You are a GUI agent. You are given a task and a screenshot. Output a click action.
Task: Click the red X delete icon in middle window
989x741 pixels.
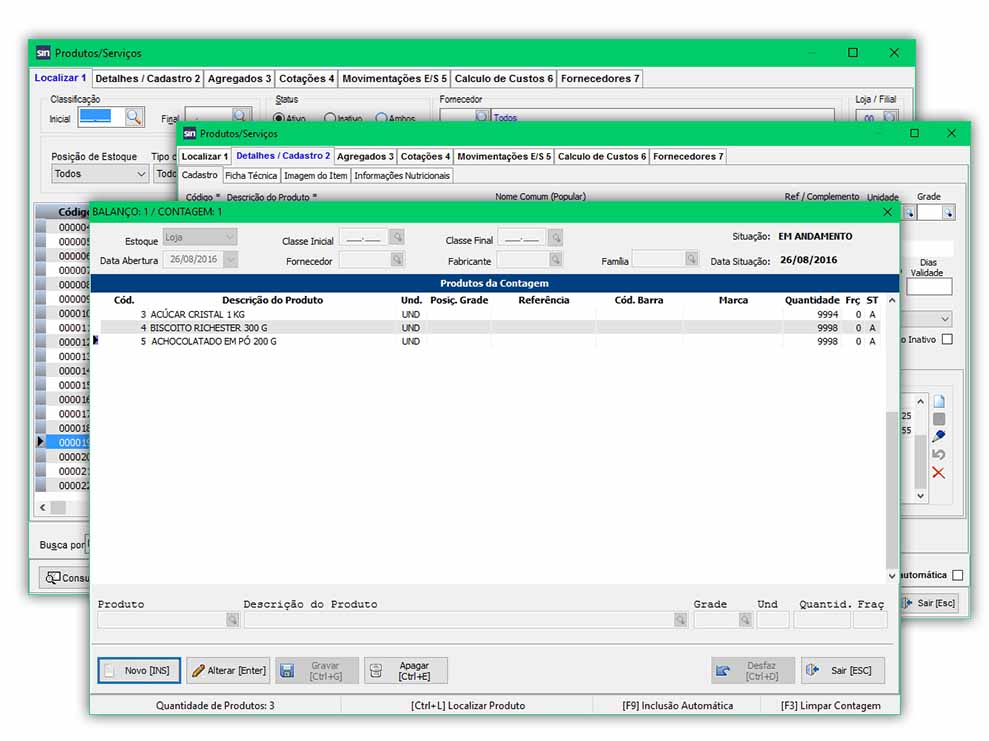coord(939,473)
